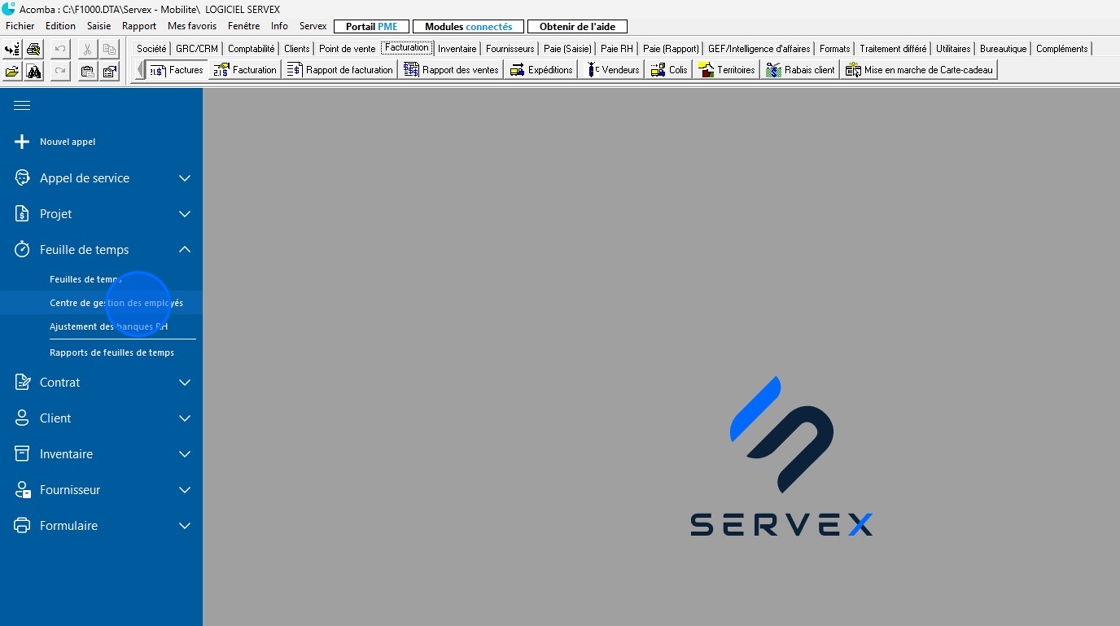The width and height of the screenshot is (1120, 626).
Task: Switch to the Traitement différé tab
Action: pos(893,49)
